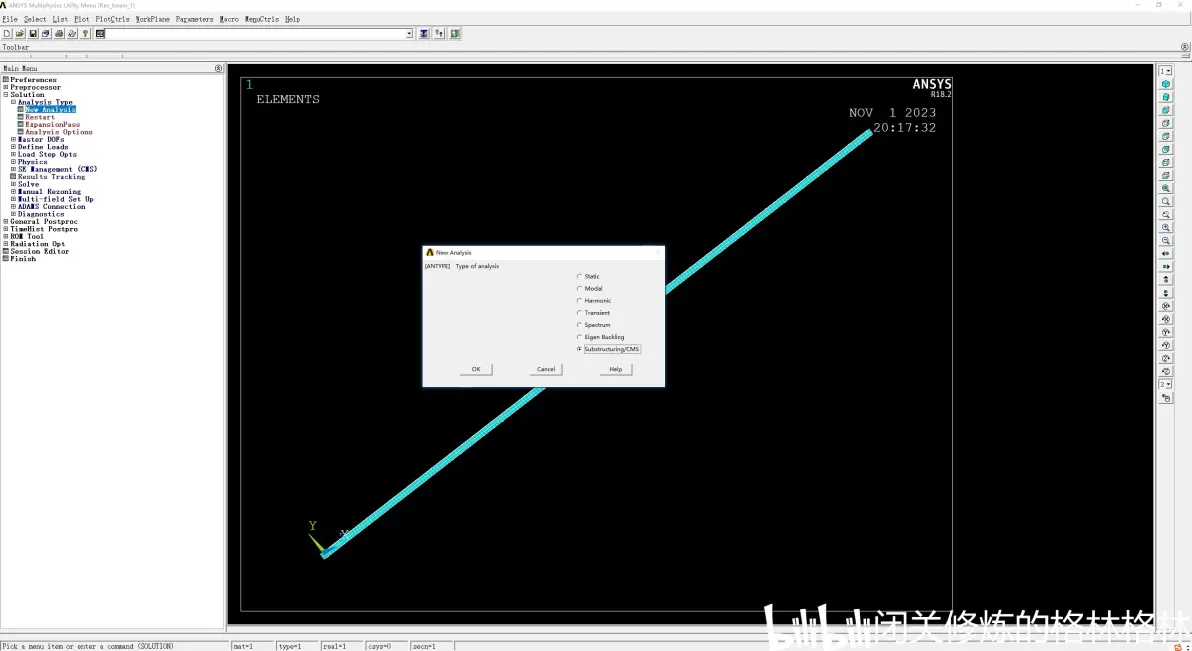This screenshot has width=1192, height=651.
Task: Open the WorkPlane menu
Action: pyautogui.click(x=153, y=19)
